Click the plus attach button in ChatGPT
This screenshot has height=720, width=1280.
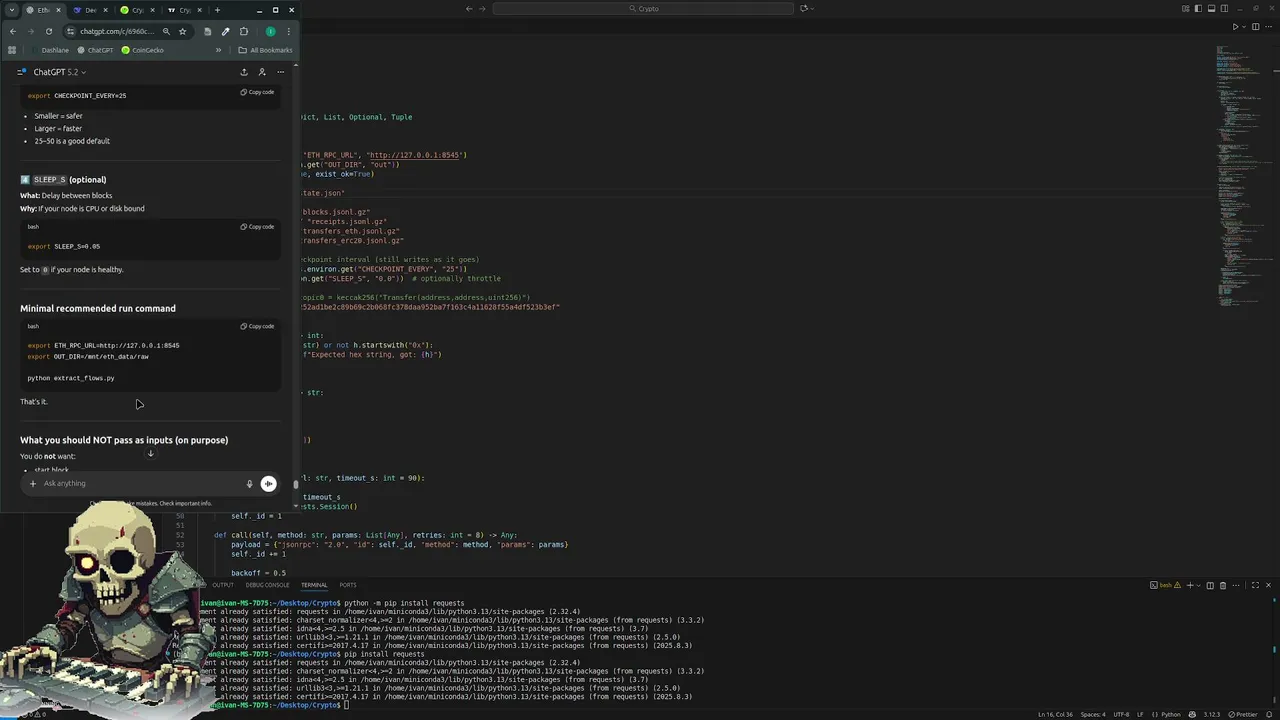[x=32, y=483]
